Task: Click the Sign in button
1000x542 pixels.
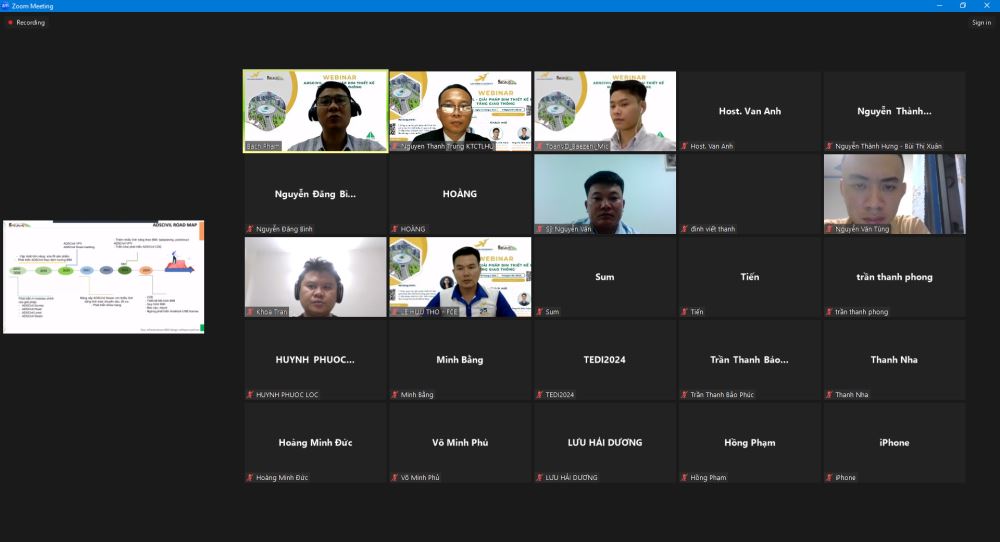Action: click(981, 22)
